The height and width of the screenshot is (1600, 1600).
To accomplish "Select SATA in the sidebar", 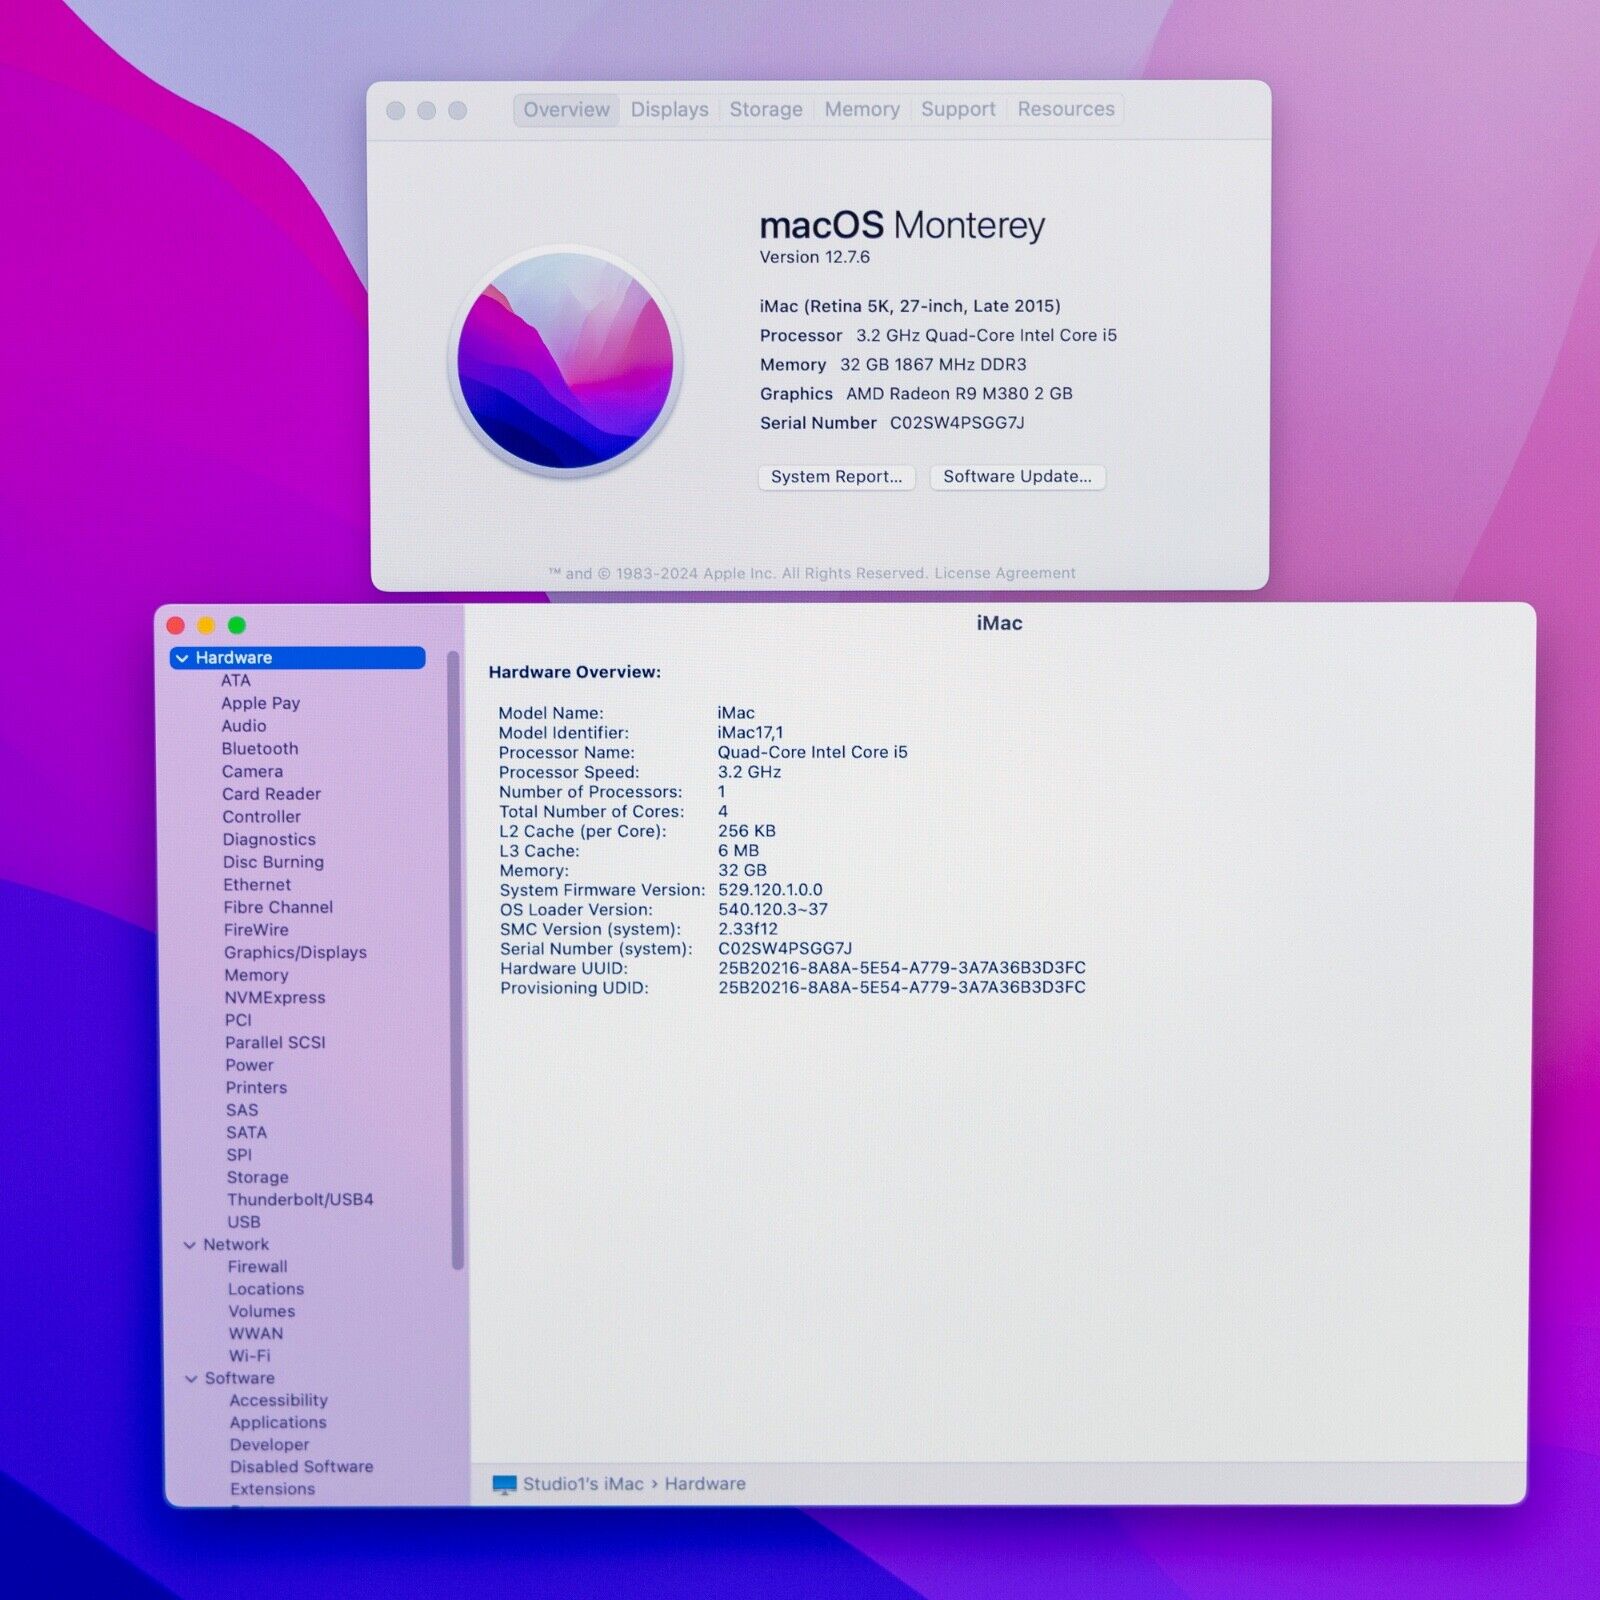I will pos(246,1133).
